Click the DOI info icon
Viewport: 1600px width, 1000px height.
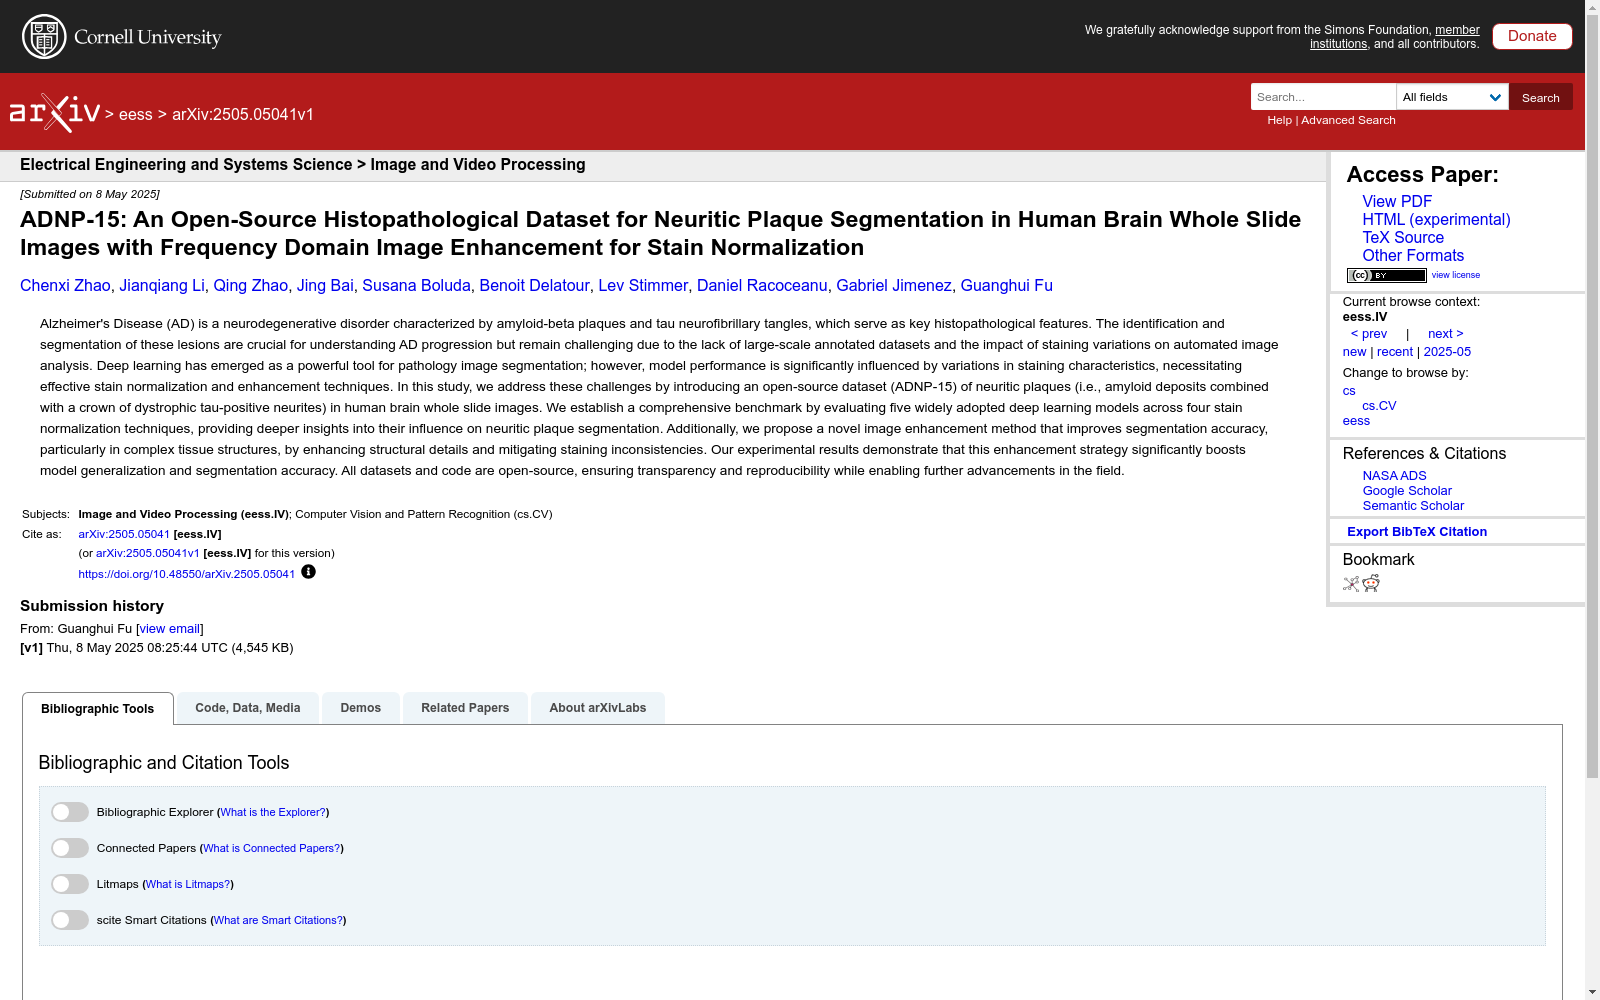click(x=308, y=572)
